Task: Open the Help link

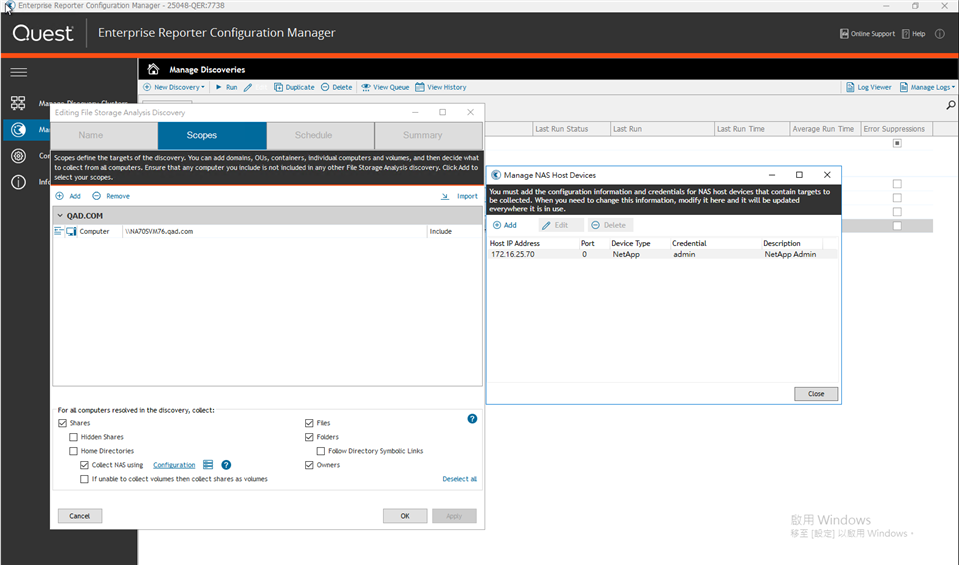Action: (914, 34)
